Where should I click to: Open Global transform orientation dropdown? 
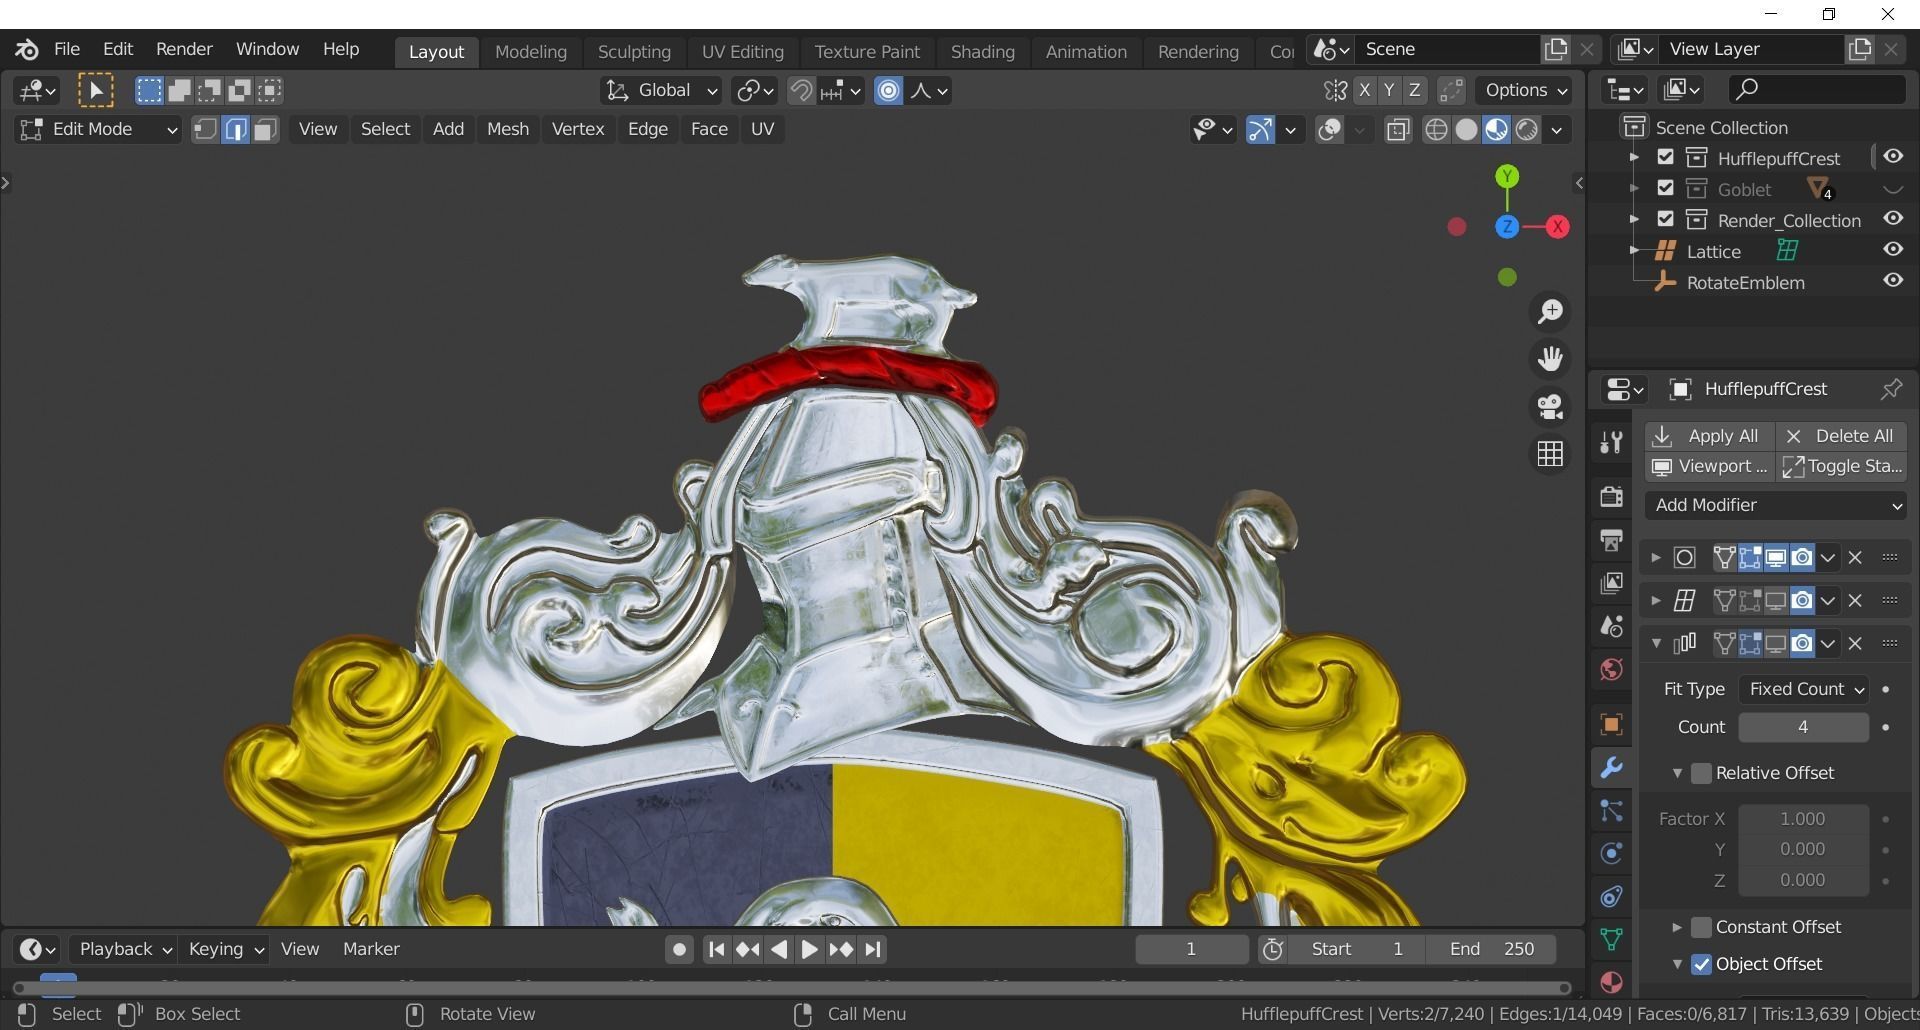click(660, 91)
